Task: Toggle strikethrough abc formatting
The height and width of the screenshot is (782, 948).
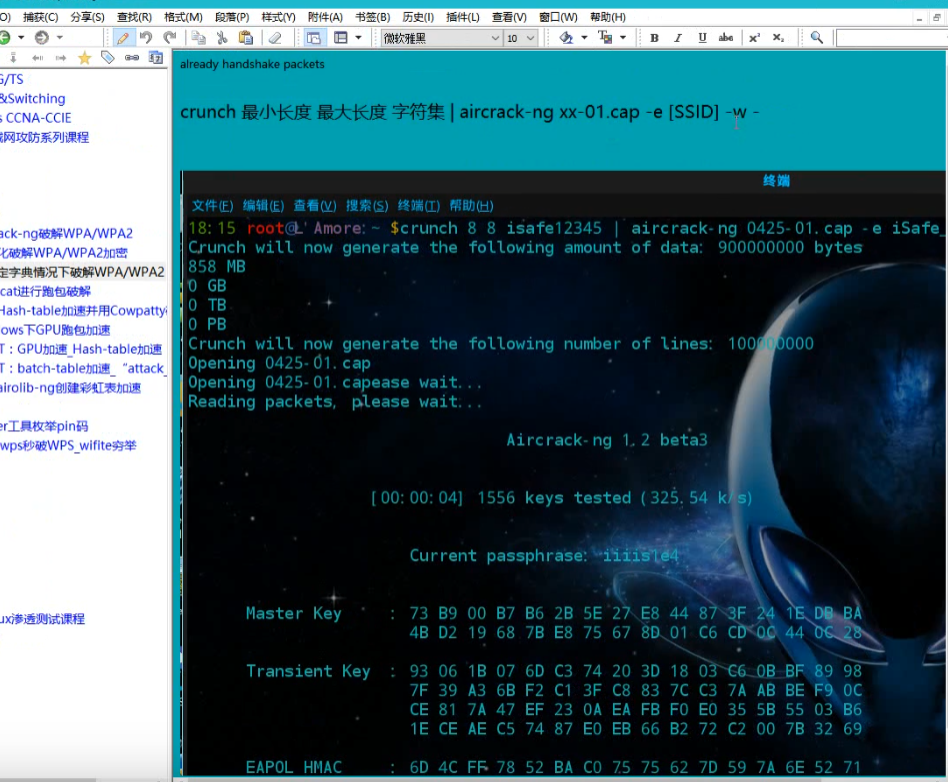Action: 726,37
